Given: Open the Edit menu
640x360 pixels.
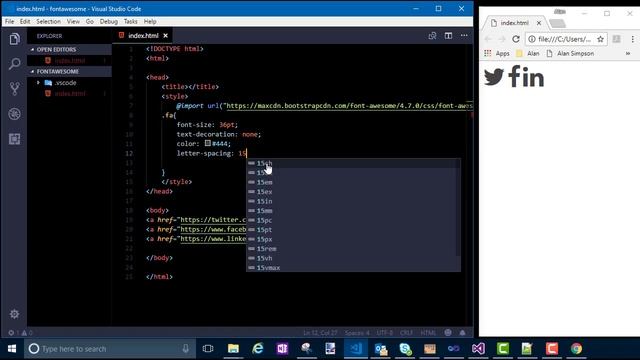Looking at the screenshot, I should tap(25, 22).
